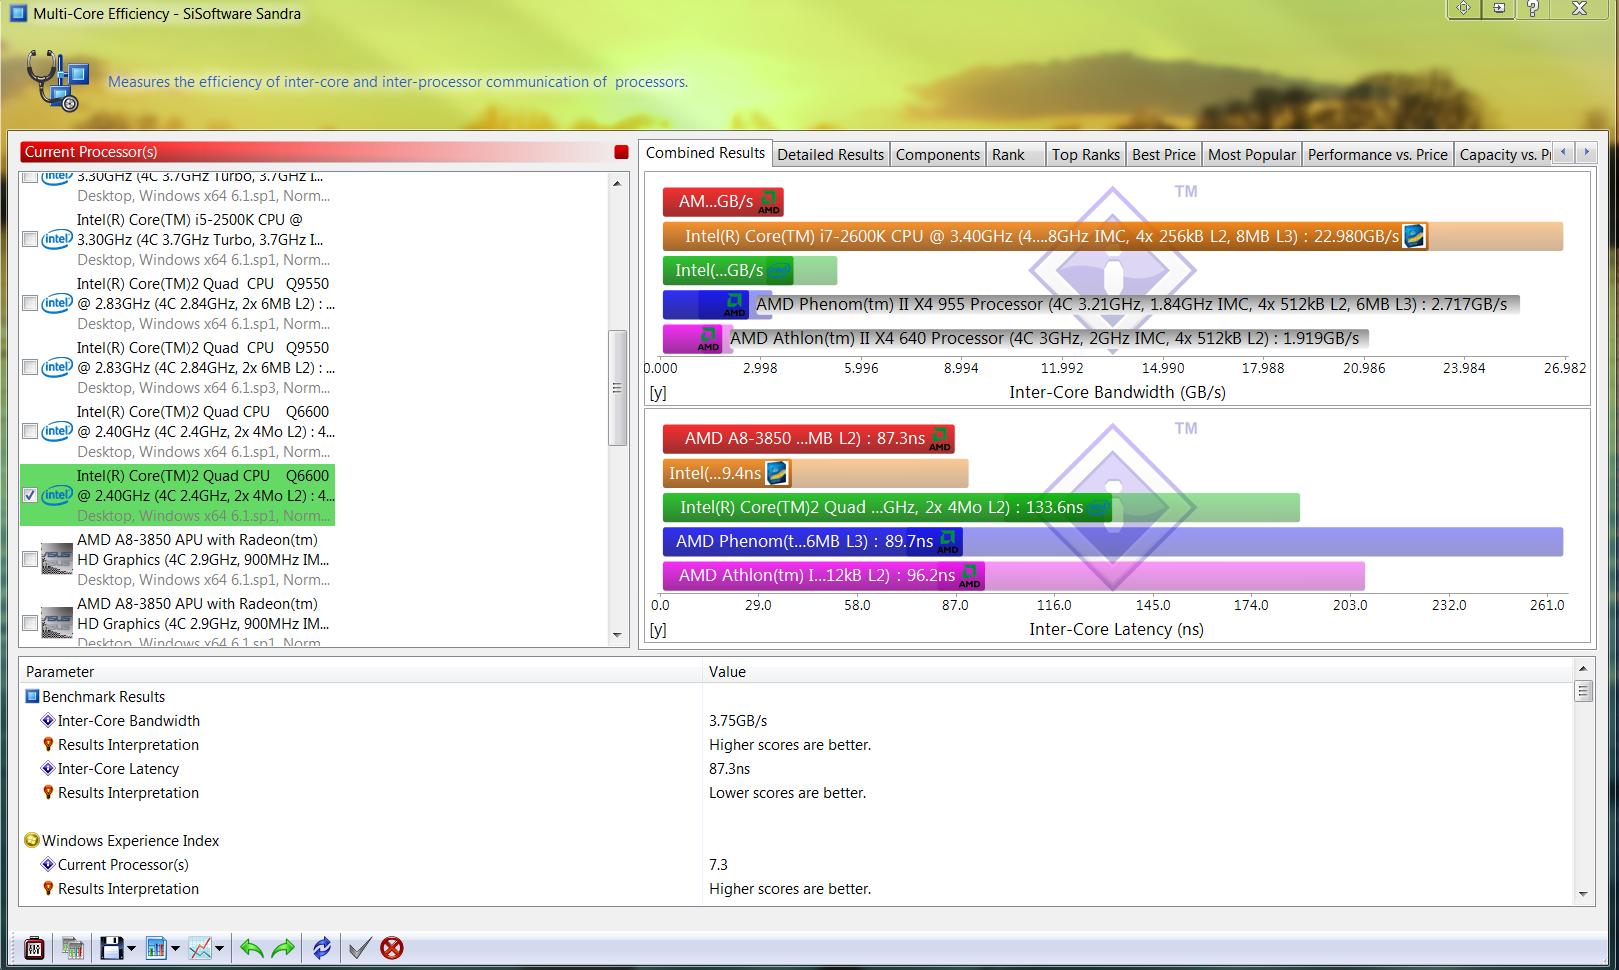Click the red cancel cross icon
This screenshot has height=970, width=1619.
click(x=392, y=948)
